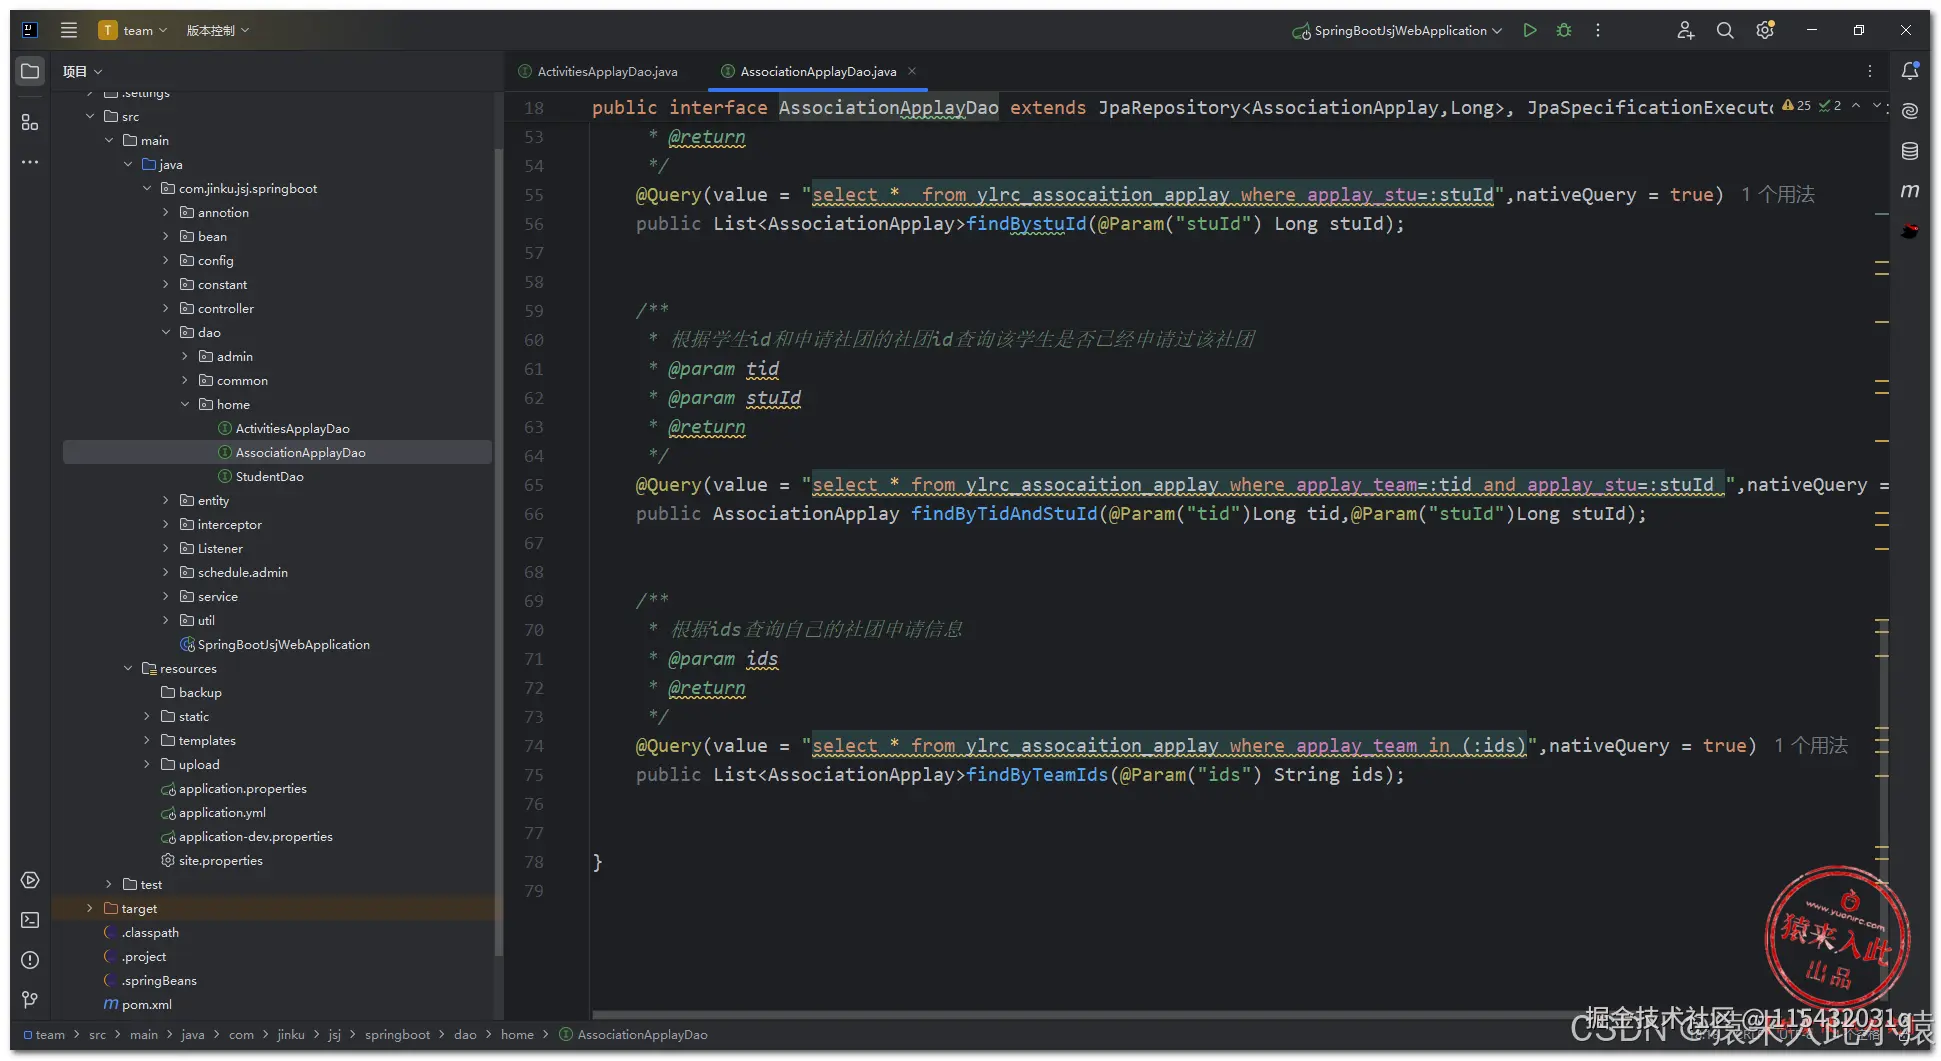Click the findByTidAndStuId method name
1941x1061 pixels.
pos(1004,514)
